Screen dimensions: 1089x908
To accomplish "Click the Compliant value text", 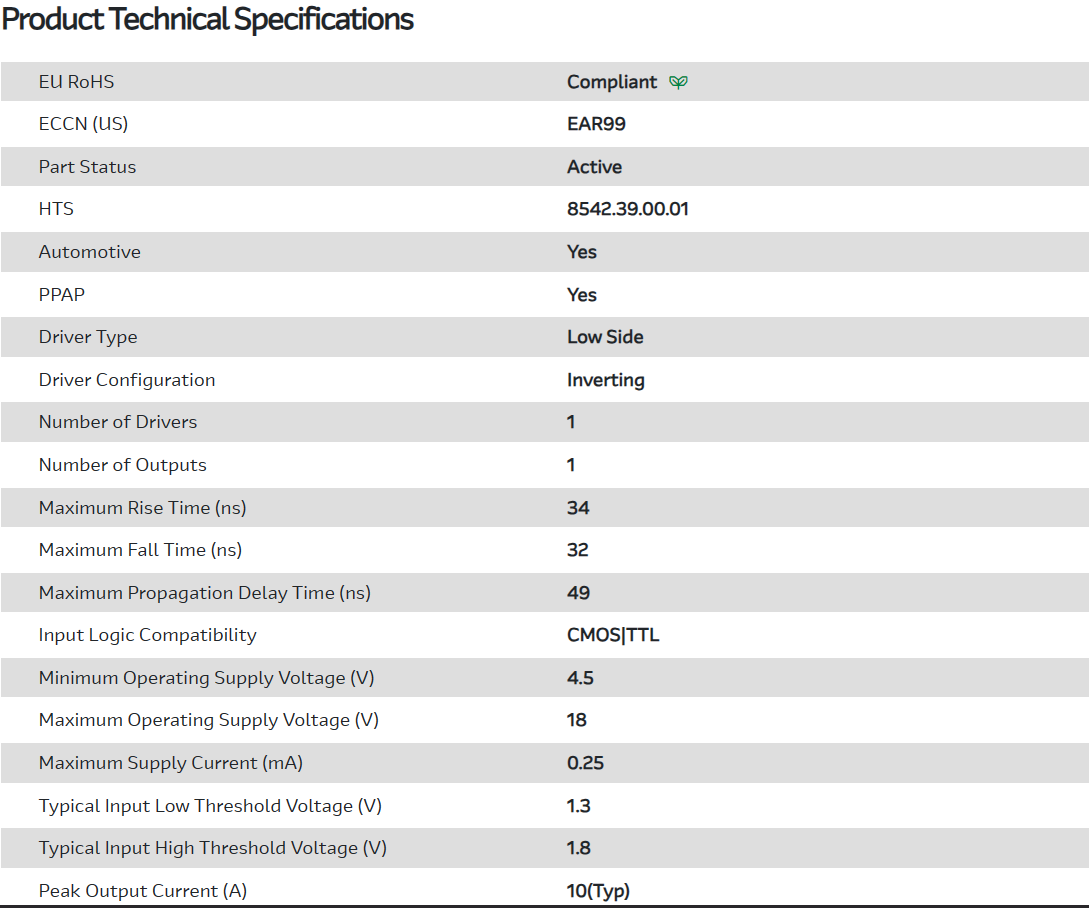I will tap(612, 82).
